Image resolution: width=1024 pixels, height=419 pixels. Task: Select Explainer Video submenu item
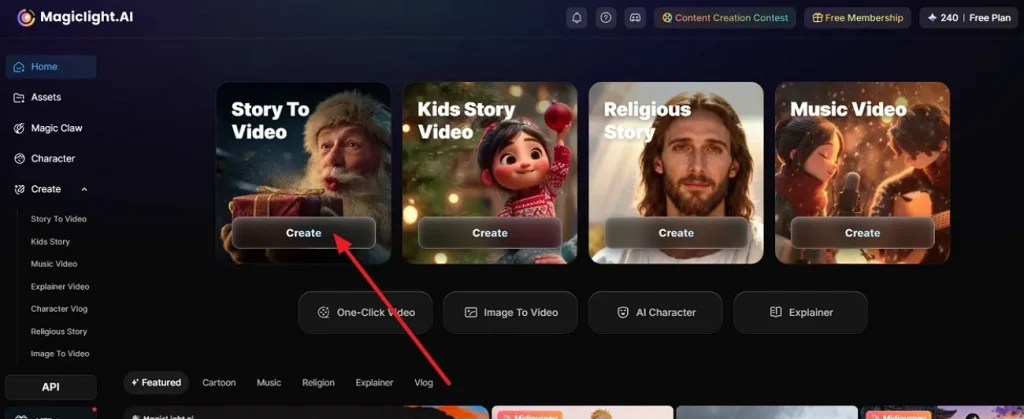coord(60,287)
